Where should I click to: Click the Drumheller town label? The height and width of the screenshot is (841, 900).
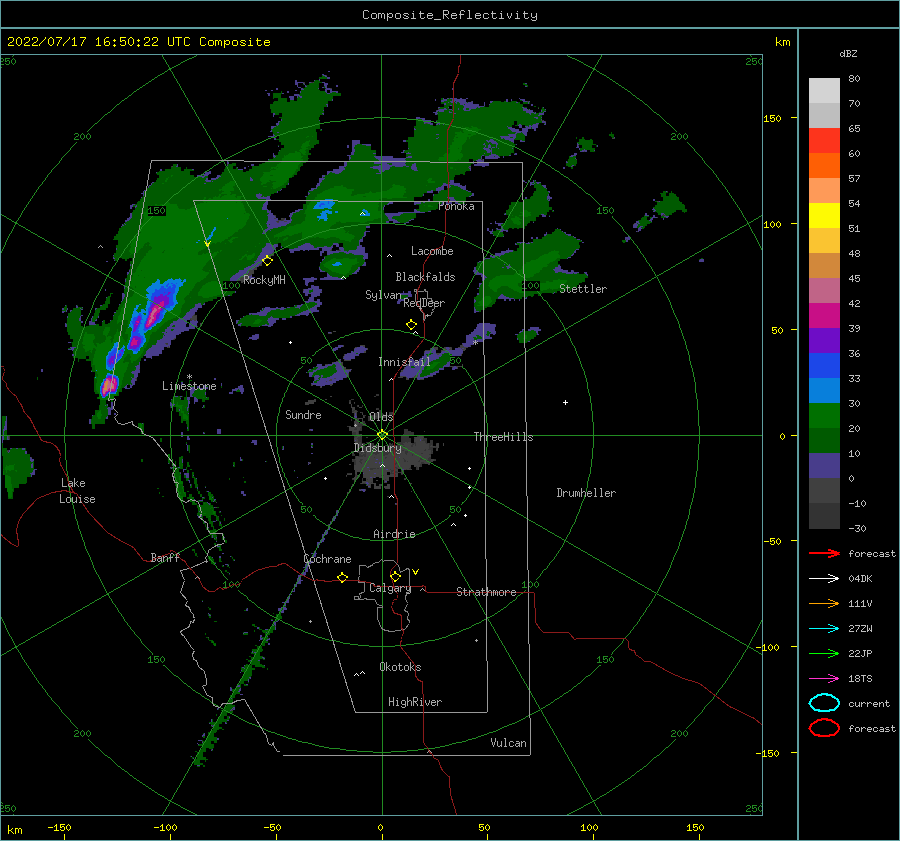[x=586, y=493]
